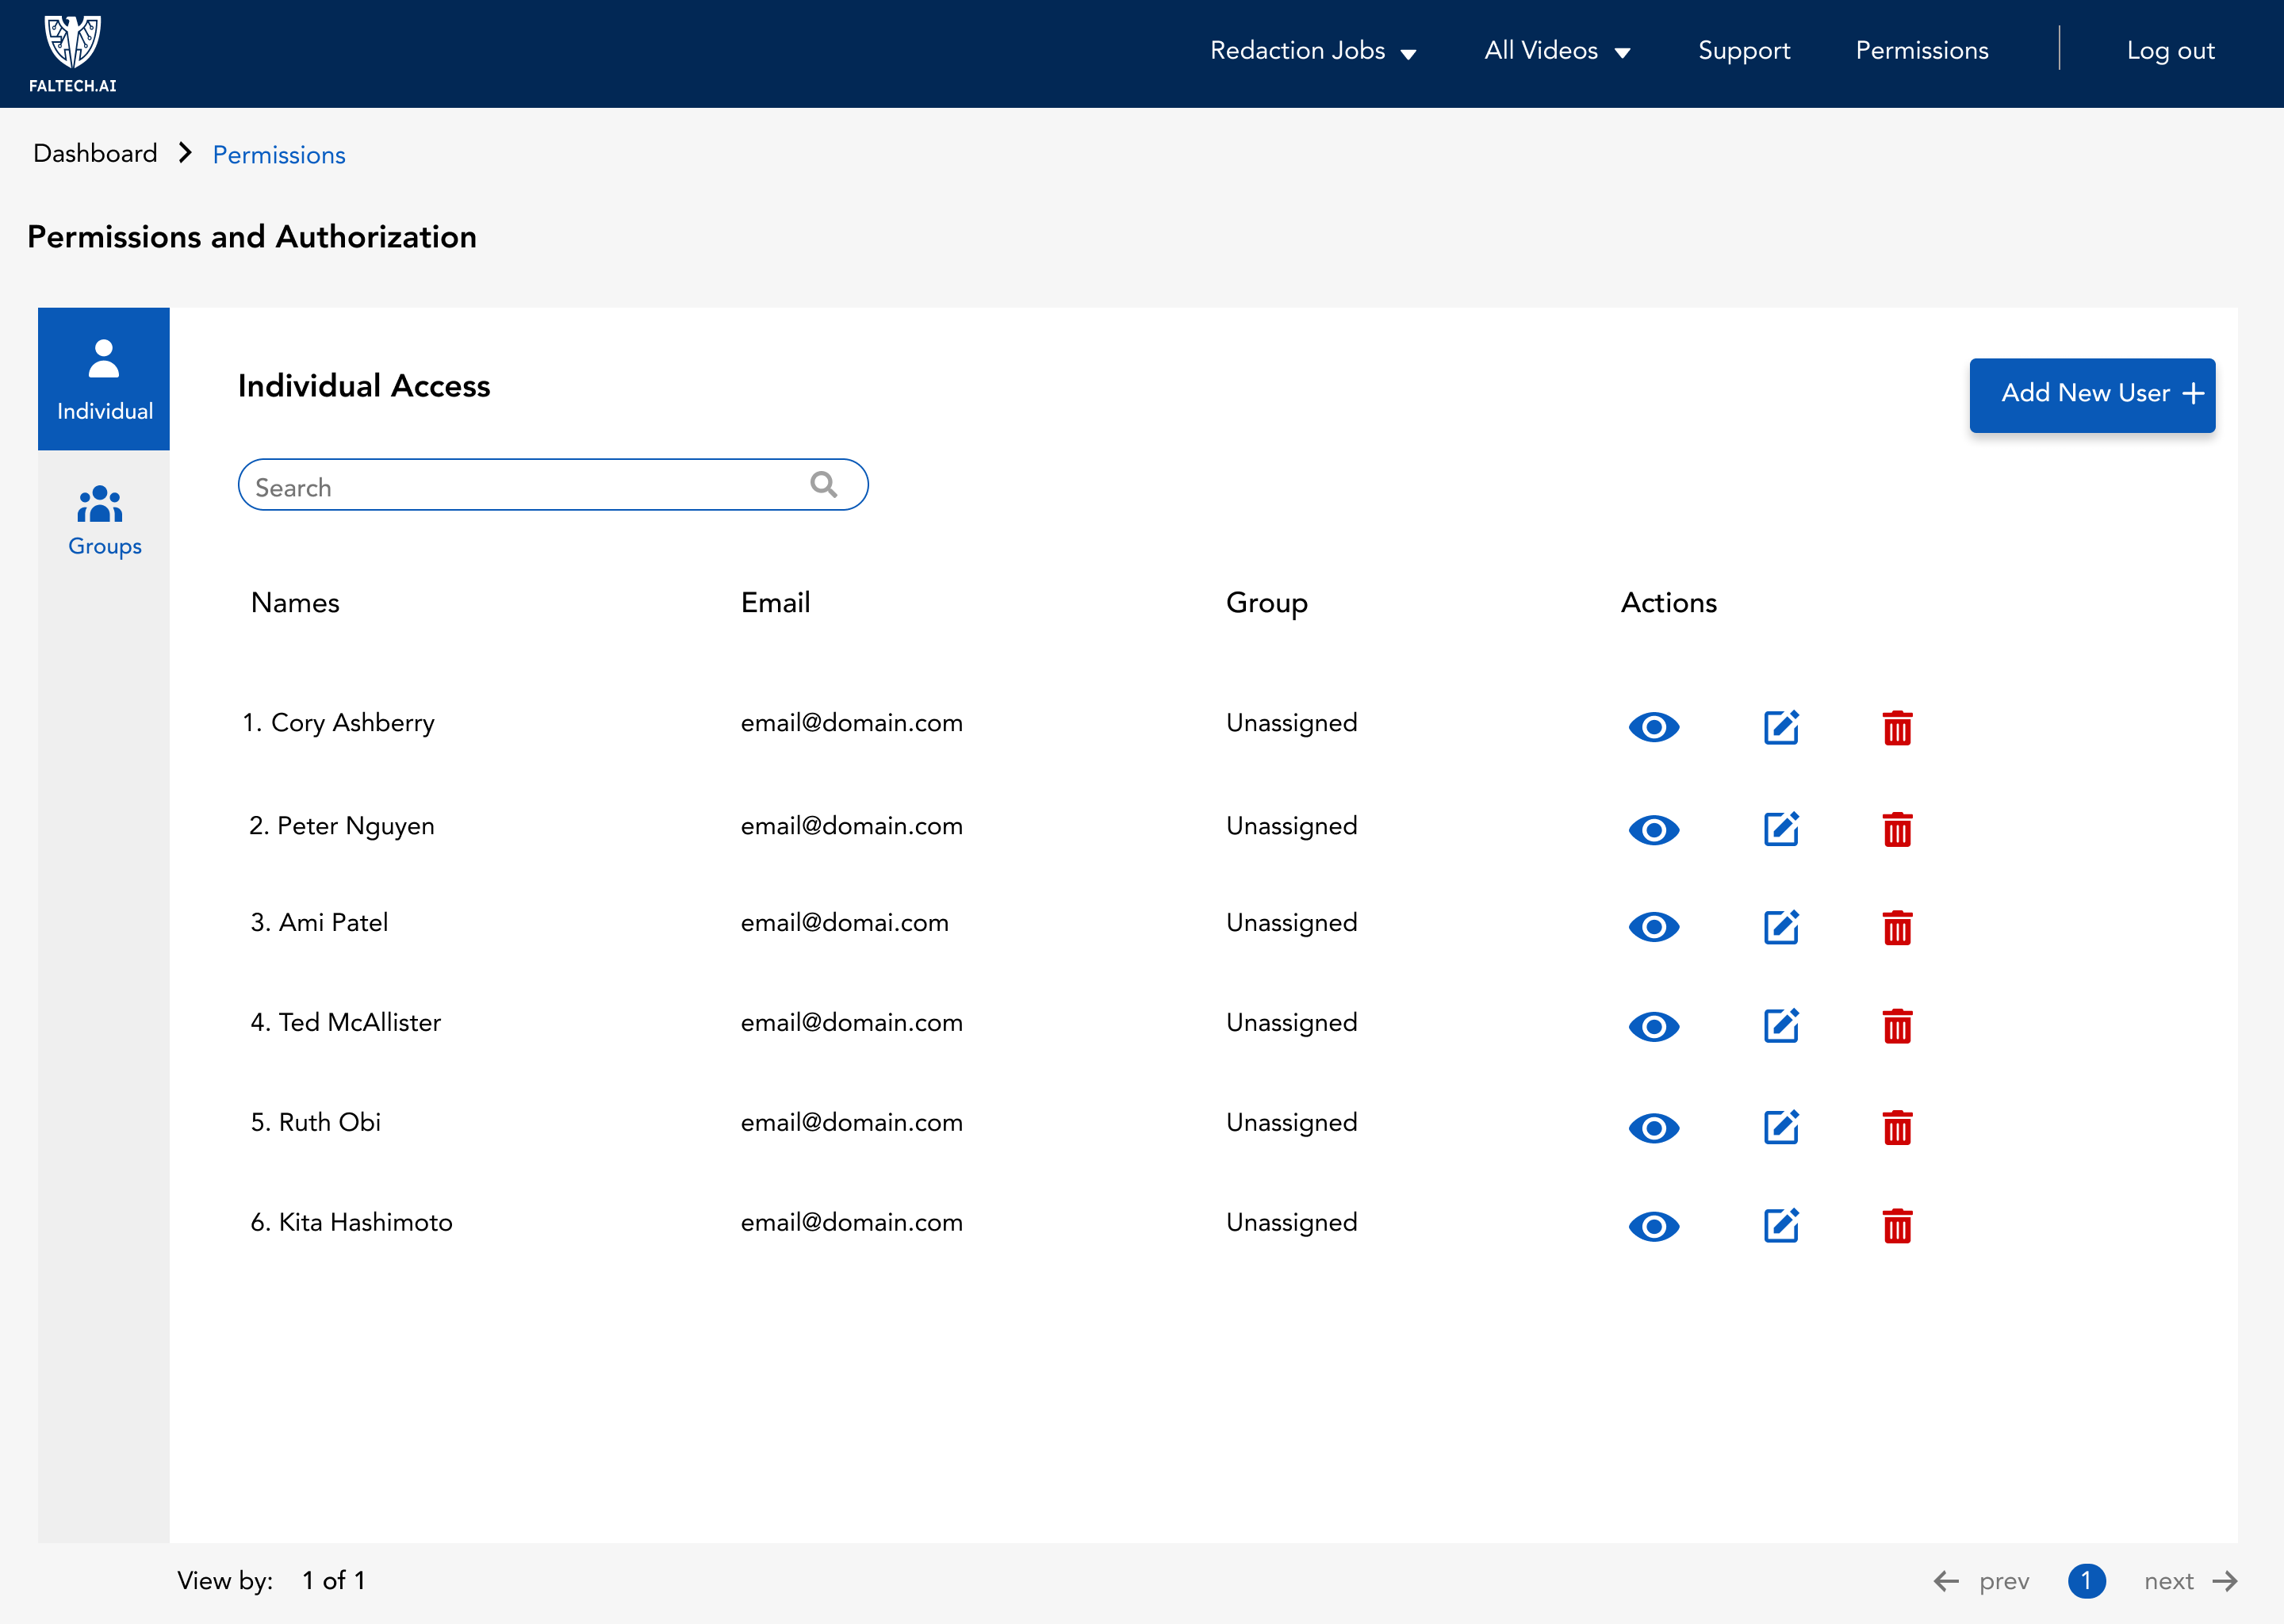Delete Ami Patel with trash icon
This screenshot has height=1624, width=2284.
point(1897,927)
